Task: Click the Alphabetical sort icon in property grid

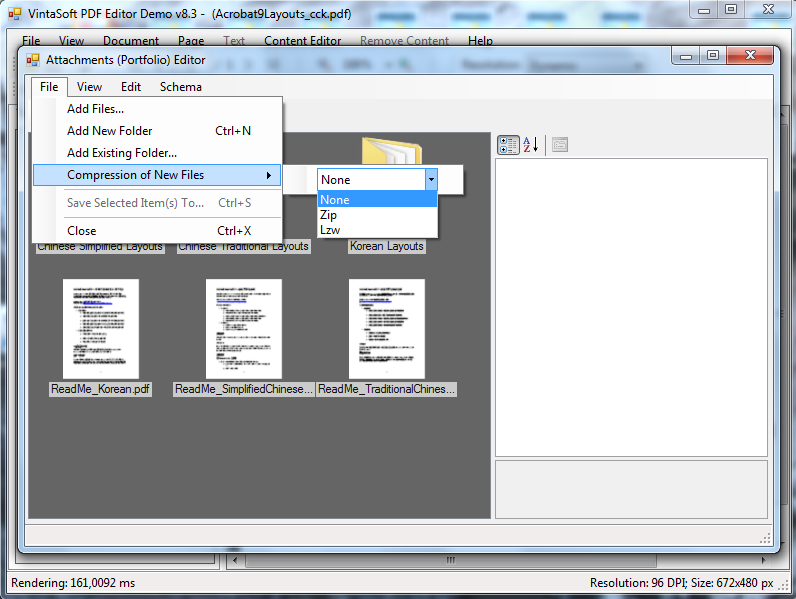Action: [530, 145]
